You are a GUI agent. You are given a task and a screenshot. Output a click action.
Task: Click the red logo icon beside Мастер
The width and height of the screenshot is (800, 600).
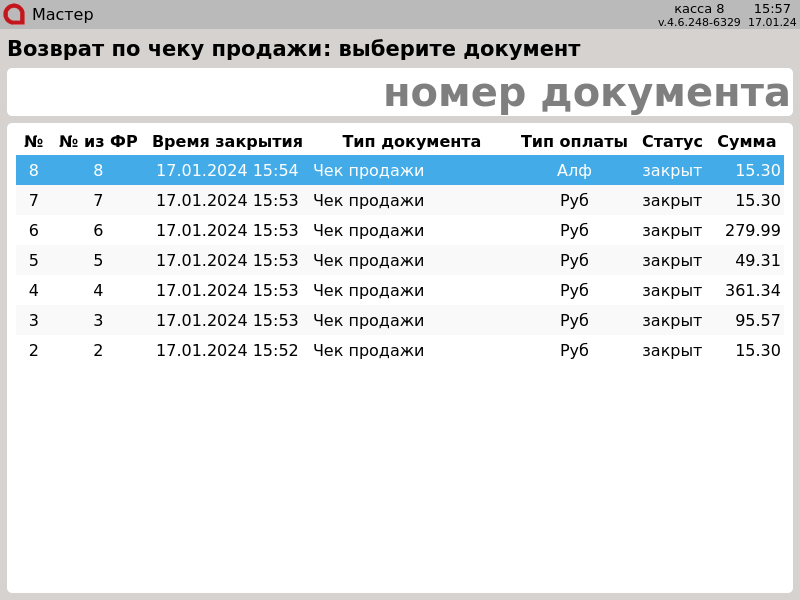tap(14, 14)
